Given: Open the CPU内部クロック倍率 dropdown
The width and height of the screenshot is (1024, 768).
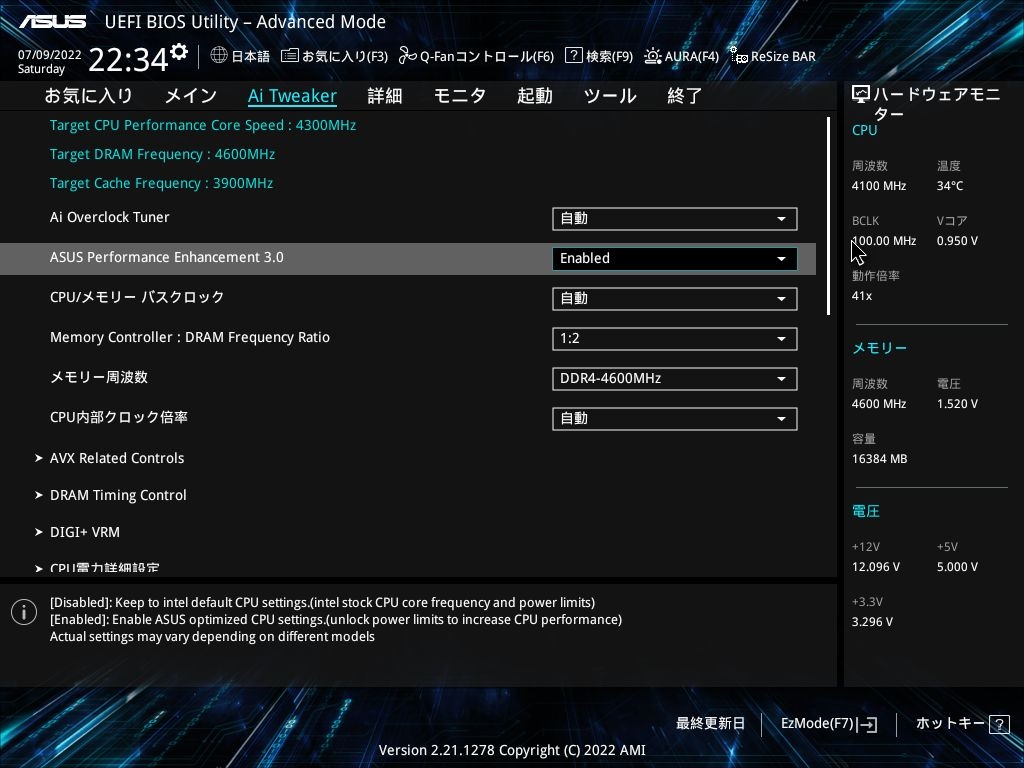Looking at the screenshot, I should (675, 419).
